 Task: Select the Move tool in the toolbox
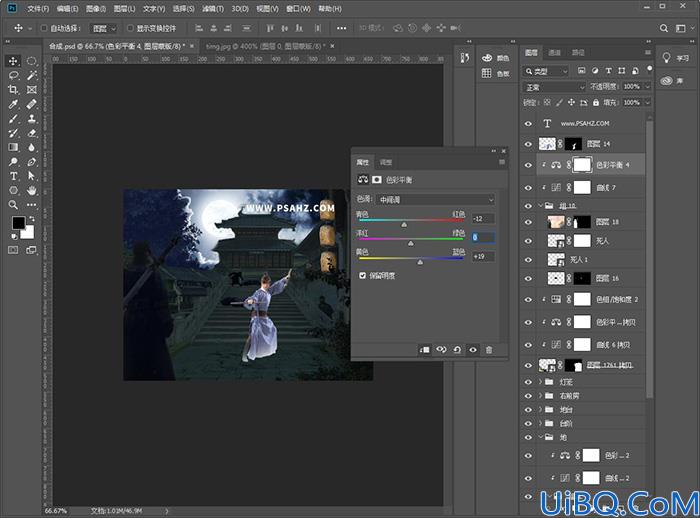[13, 61]
